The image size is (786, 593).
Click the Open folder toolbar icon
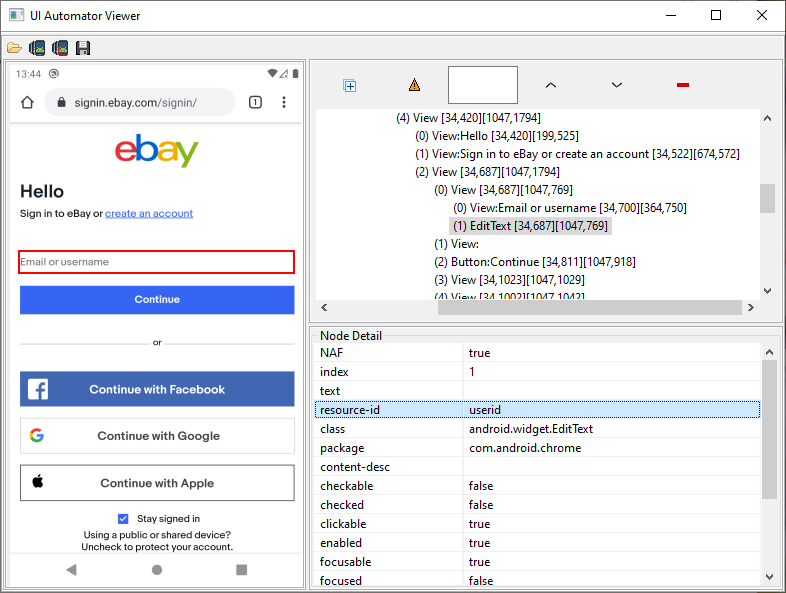[x=14, y=48]
